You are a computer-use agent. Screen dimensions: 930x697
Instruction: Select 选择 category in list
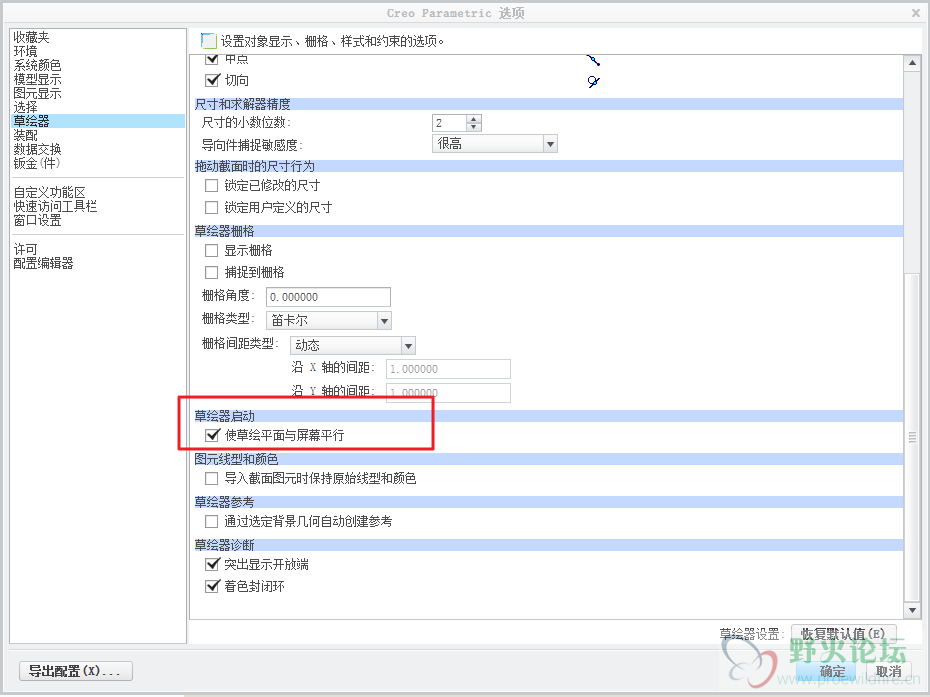tap(26, 107)
